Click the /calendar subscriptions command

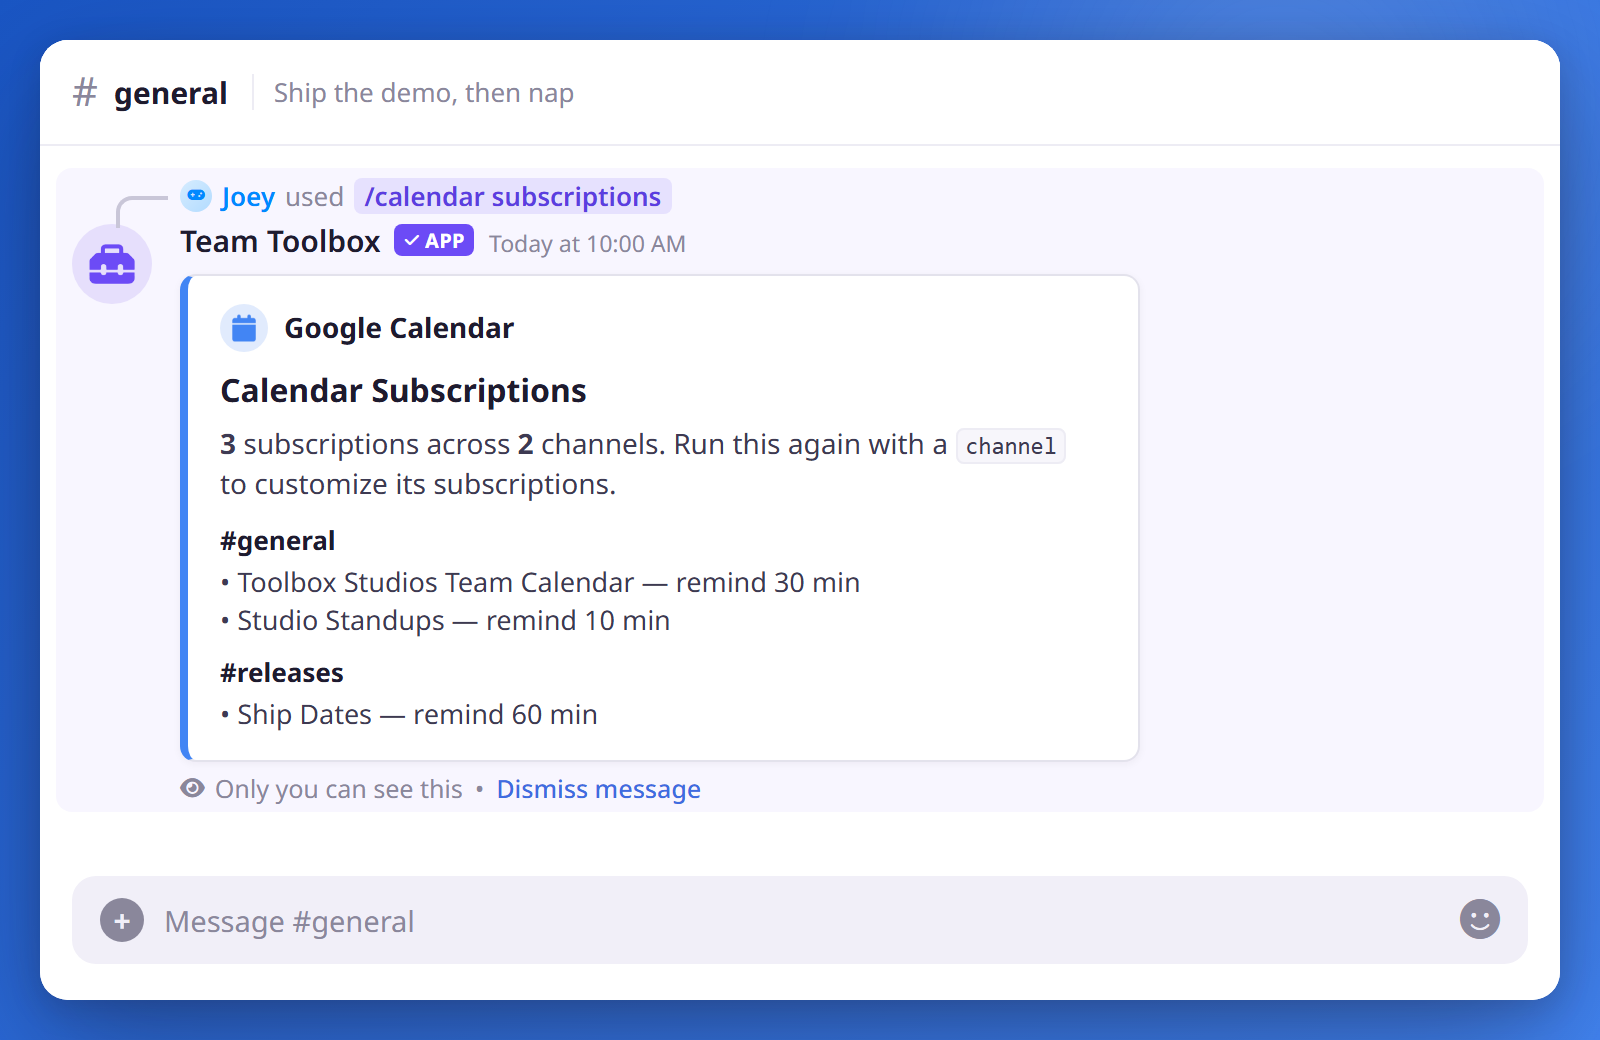point(513,197)
